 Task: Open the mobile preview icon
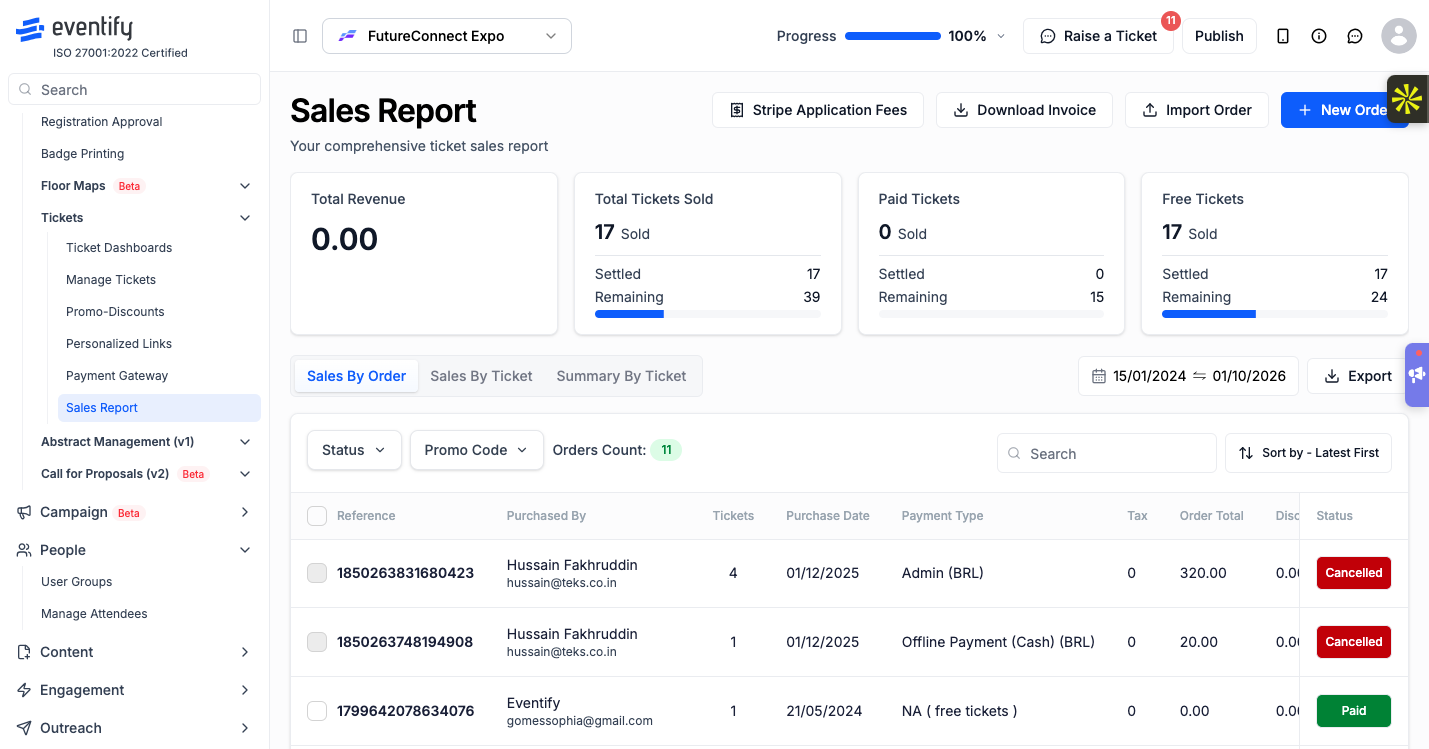click(1283, 36)
